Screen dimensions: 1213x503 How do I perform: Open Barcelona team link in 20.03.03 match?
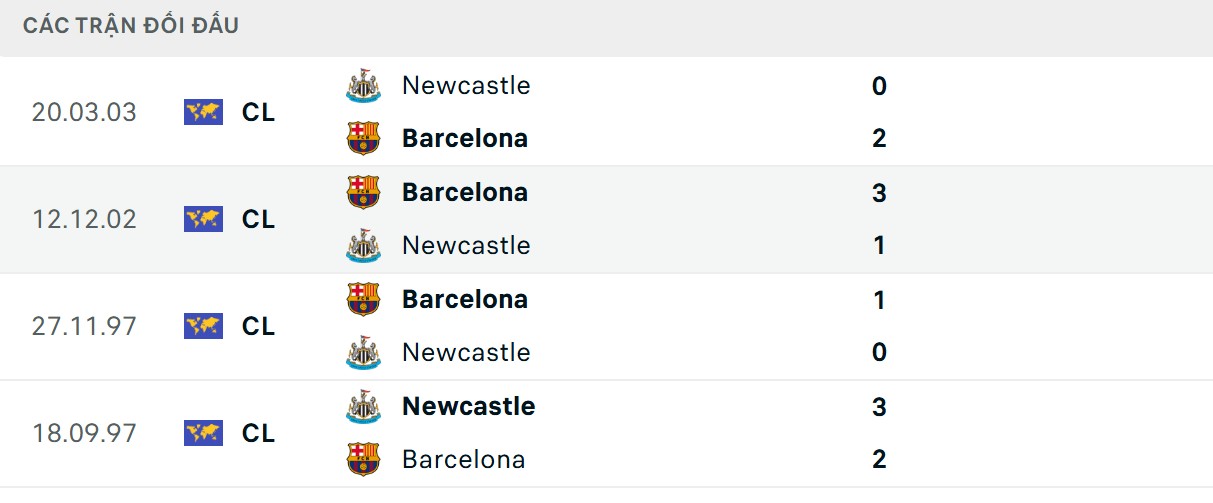click(x=464, y=138)
